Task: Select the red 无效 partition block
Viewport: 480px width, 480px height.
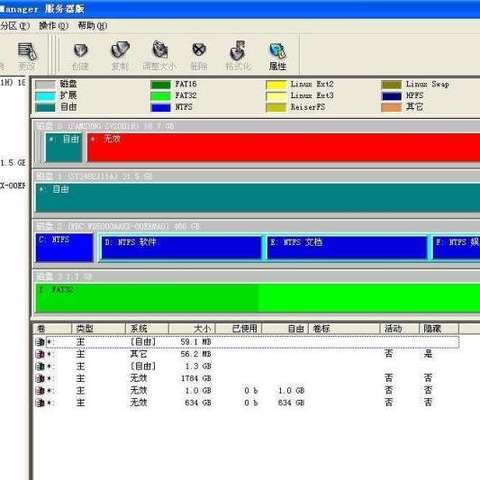Action: [283, 147]
